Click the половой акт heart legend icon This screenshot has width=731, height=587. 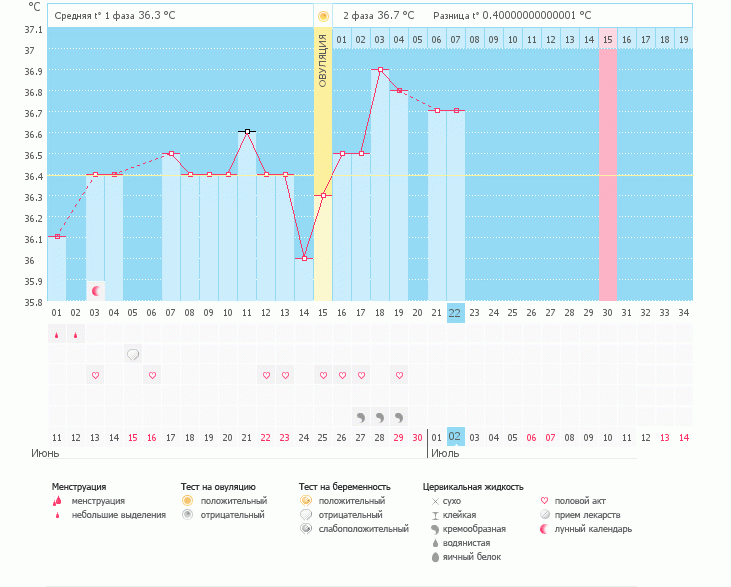pyautogui.click(x=544, y=500)
